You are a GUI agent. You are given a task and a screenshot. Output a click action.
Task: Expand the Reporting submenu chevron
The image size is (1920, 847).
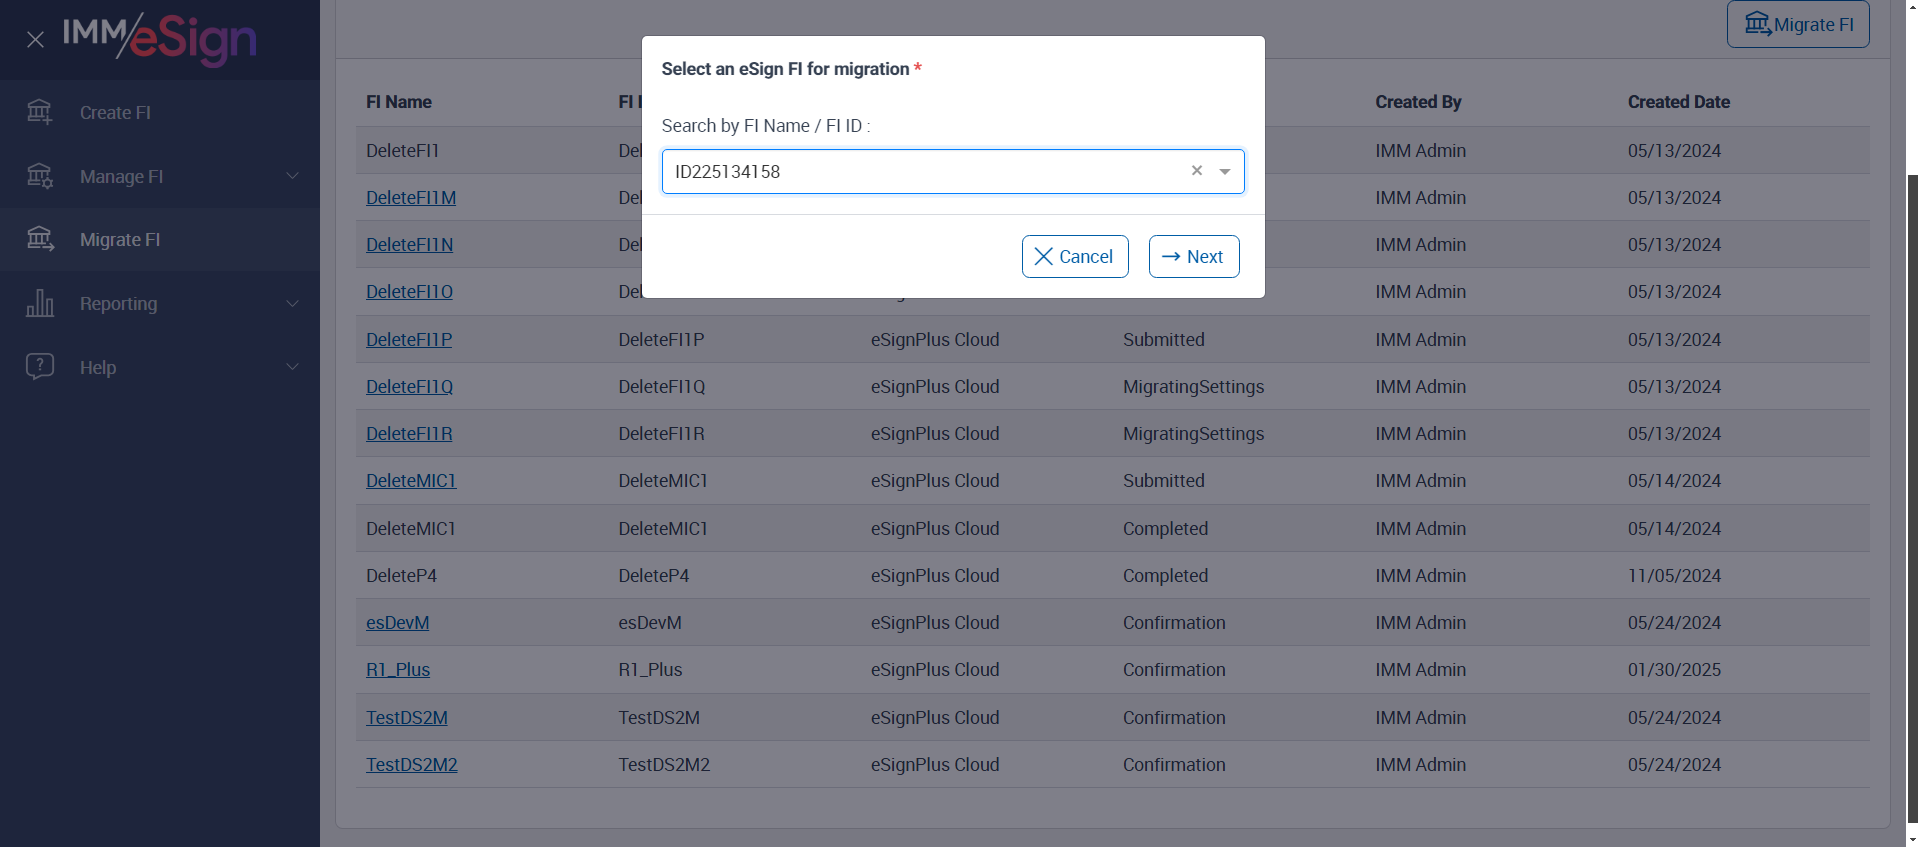coord(292,303)
